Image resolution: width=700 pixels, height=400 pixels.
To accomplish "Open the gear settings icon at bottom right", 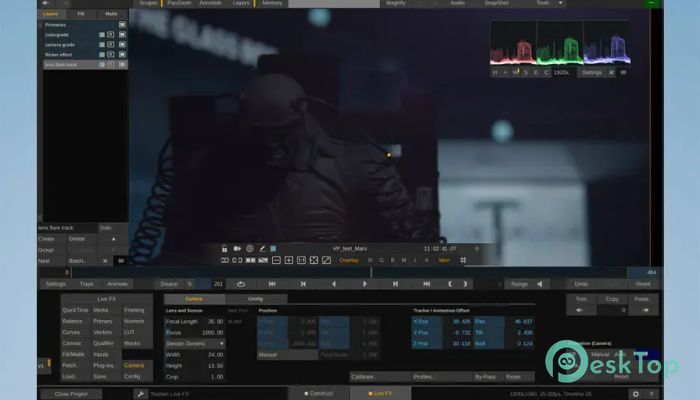I will tap(636, 394).
